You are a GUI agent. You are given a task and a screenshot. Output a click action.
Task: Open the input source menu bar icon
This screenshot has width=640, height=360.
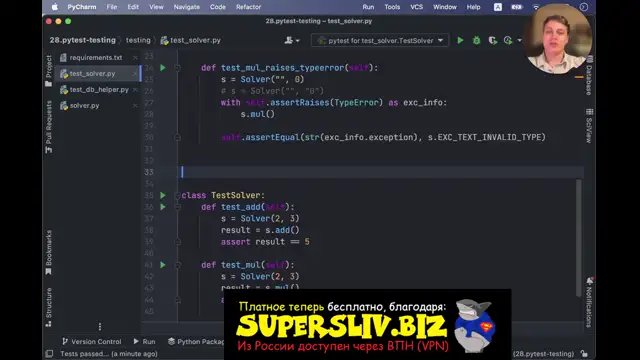498,7
